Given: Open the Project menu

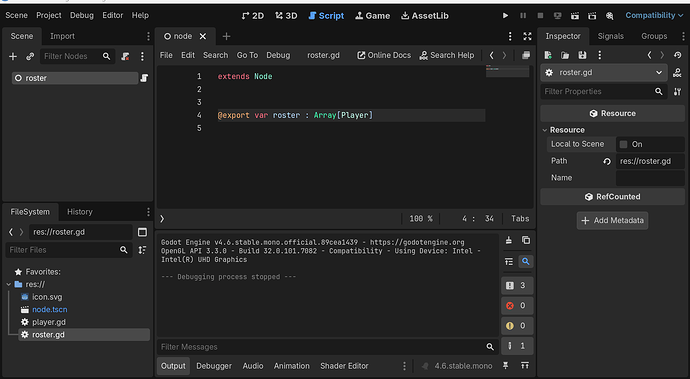Looking at the screenshot, I should click(x=48, y=15).
